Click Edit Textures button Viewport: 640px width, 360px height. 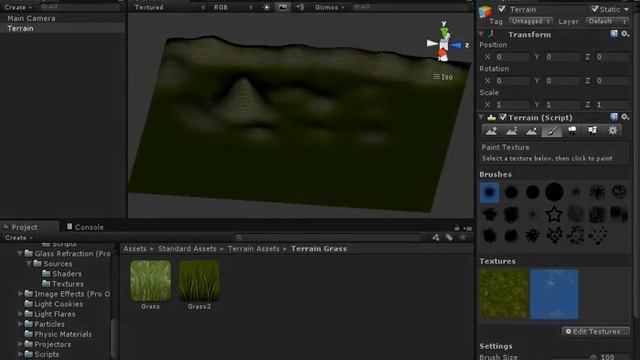coord(596,332)
